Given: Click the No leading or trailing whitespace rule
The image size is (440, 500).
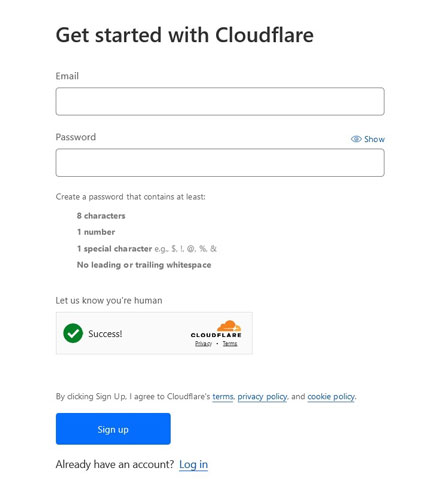Looking at the screenshot, I should tap(144, 265).
